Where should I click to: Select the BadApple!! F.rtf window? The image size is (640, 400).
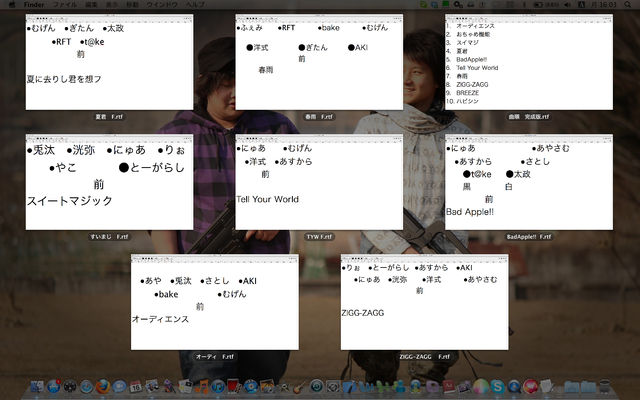529,190
